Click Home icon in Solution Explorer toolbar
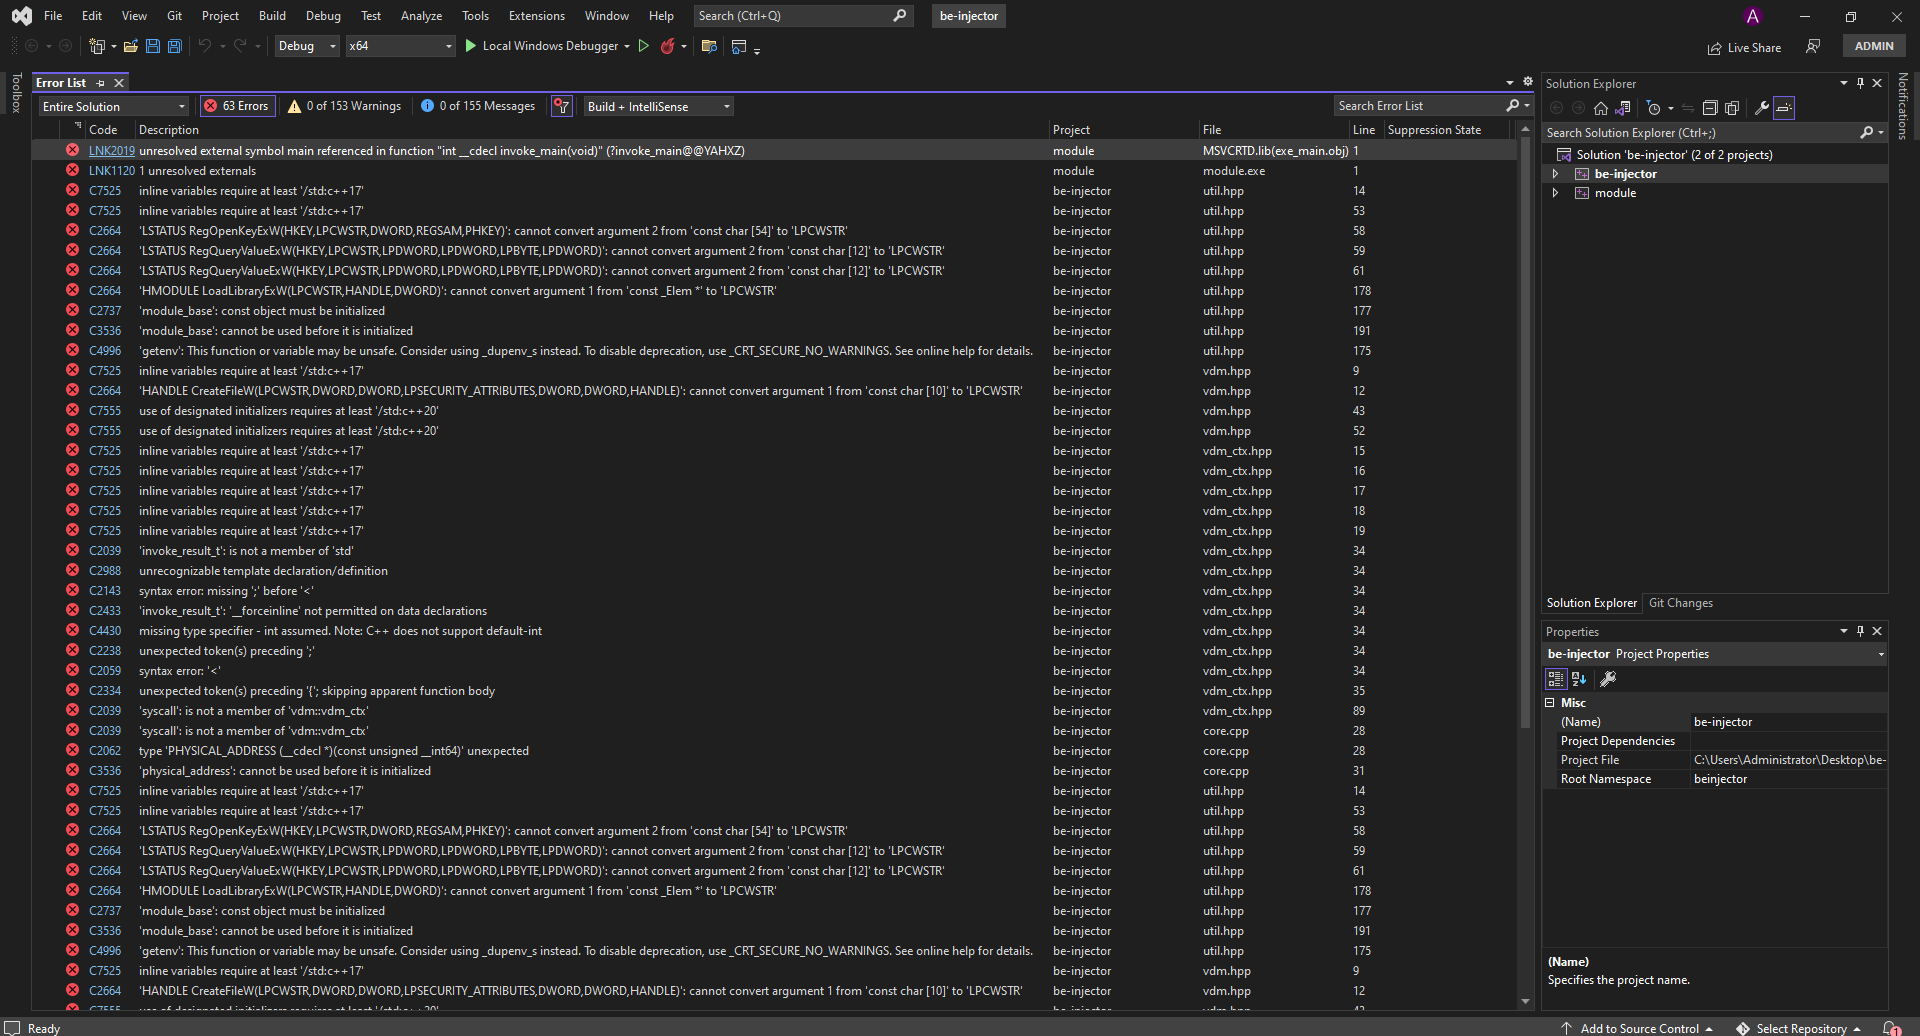Viewport: 1920px width, 1036px height. click(x=1601, y=108)
